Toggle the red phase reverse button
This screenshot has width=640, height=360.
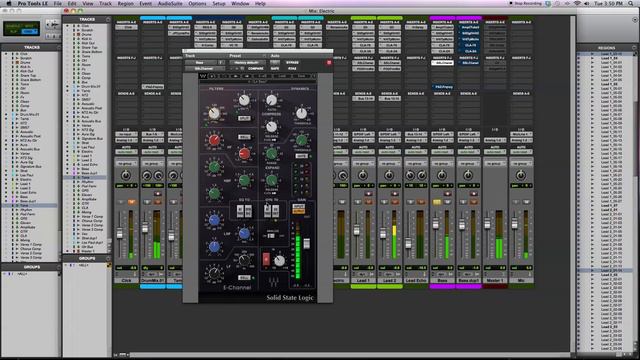[266, 259]
